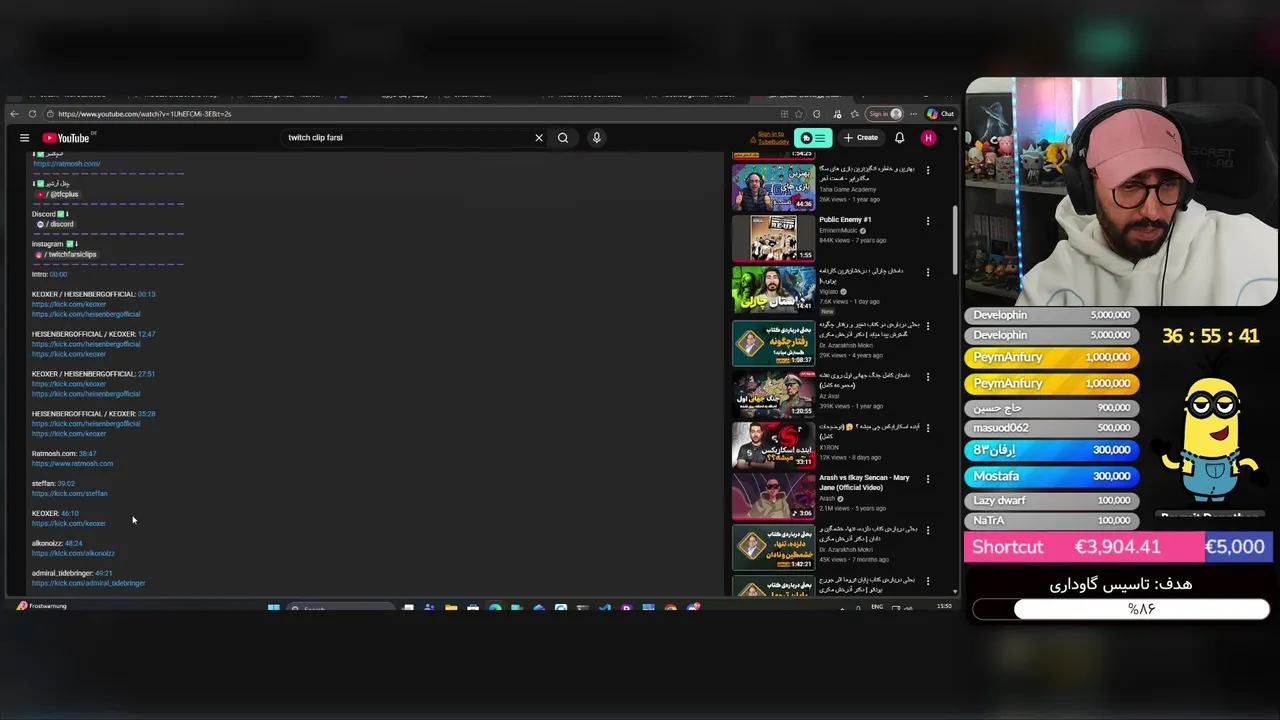Screen dimensions: 1280x720
Task: Open the twitchfarsiclips Instagram link
Action: coord(67,254)
